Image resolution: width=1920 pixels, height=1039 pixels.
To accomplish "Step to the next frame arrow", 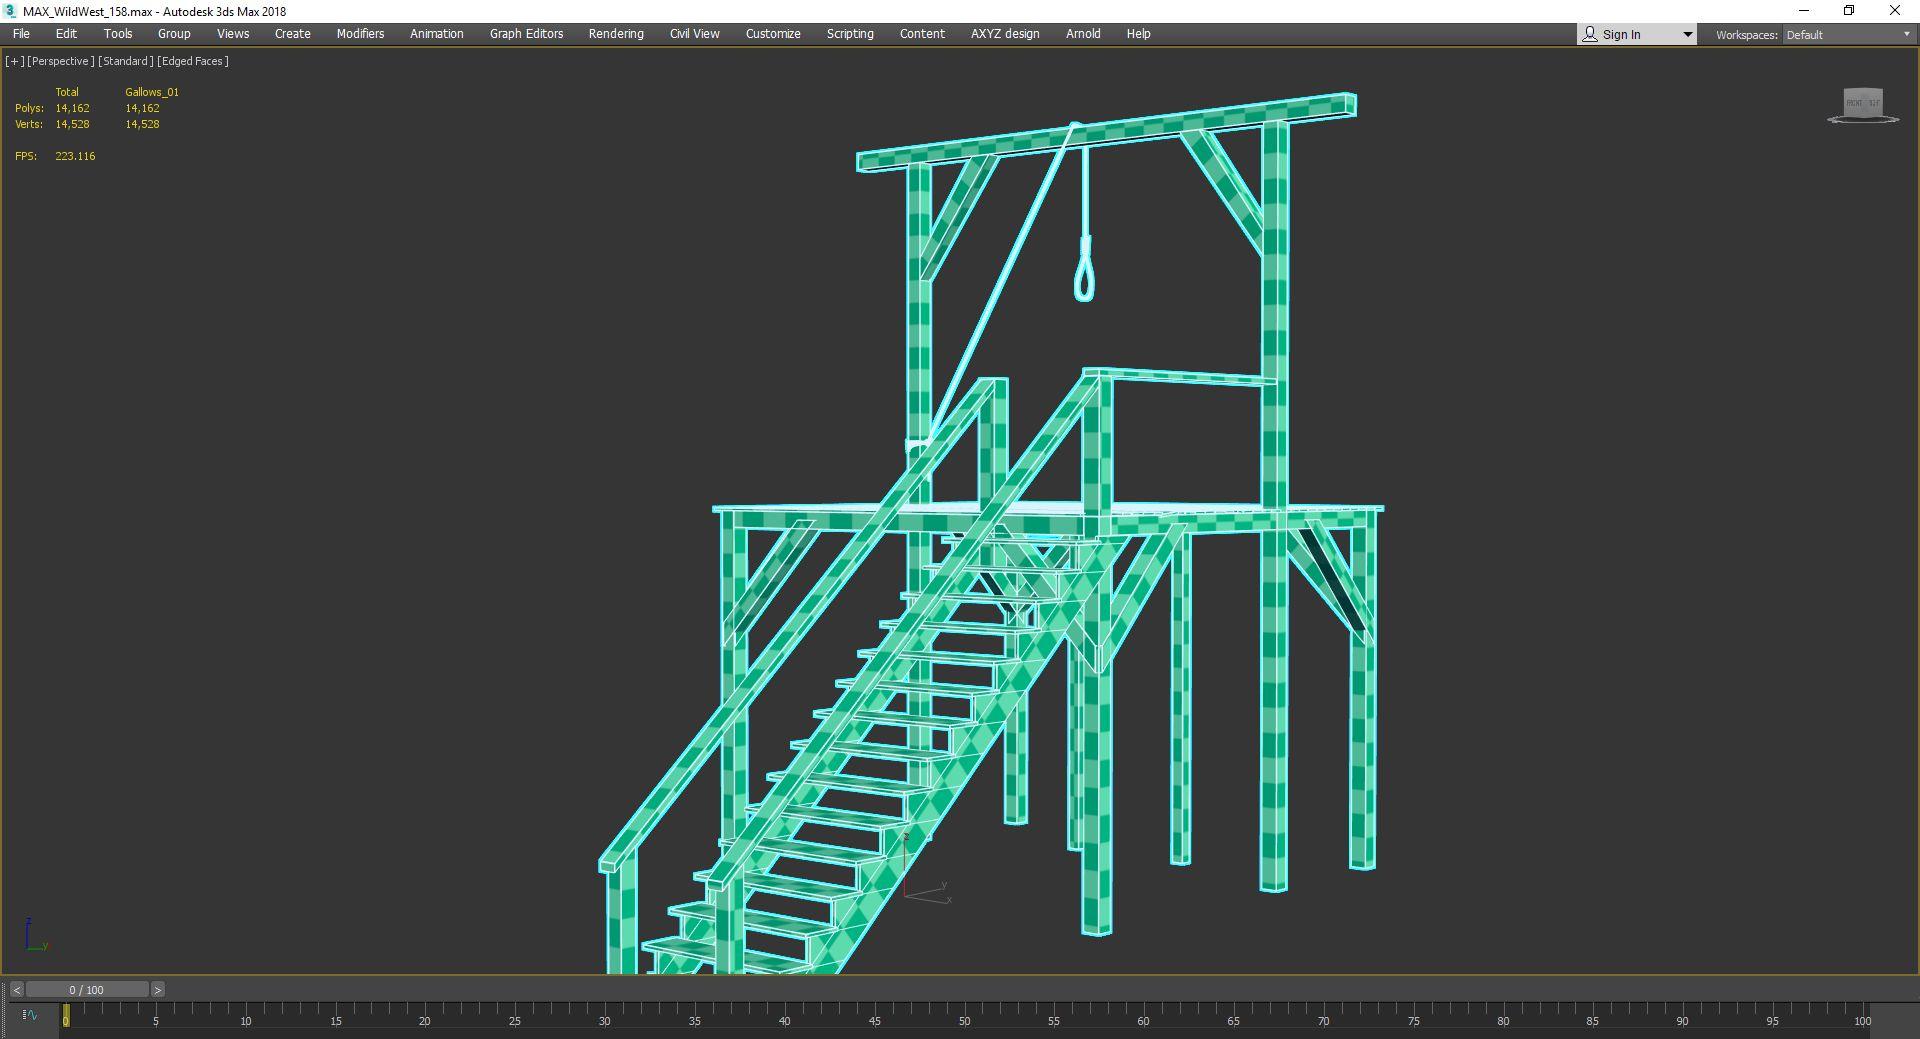I will coord(158,990).
